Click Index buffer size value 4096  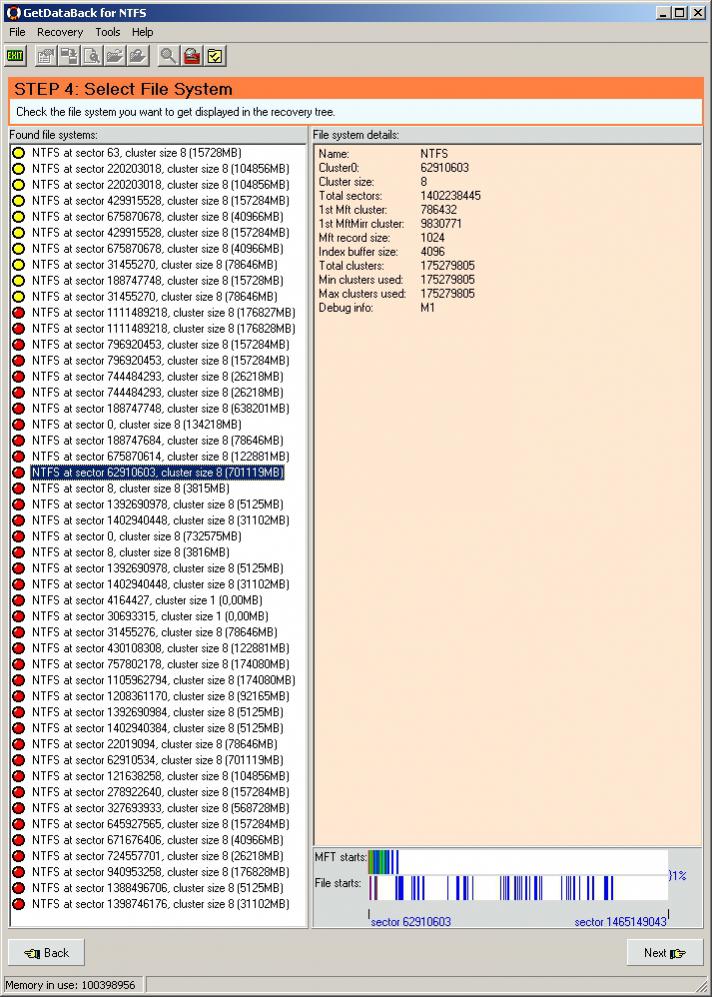coord(432,252)
